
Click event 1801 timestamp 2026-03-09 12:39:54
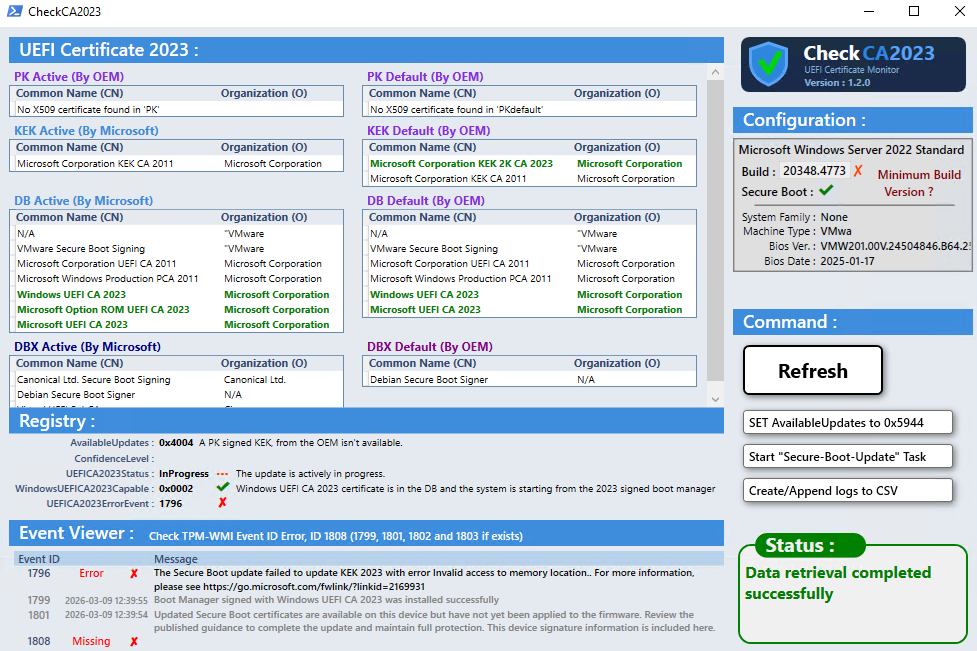[106, 615]
